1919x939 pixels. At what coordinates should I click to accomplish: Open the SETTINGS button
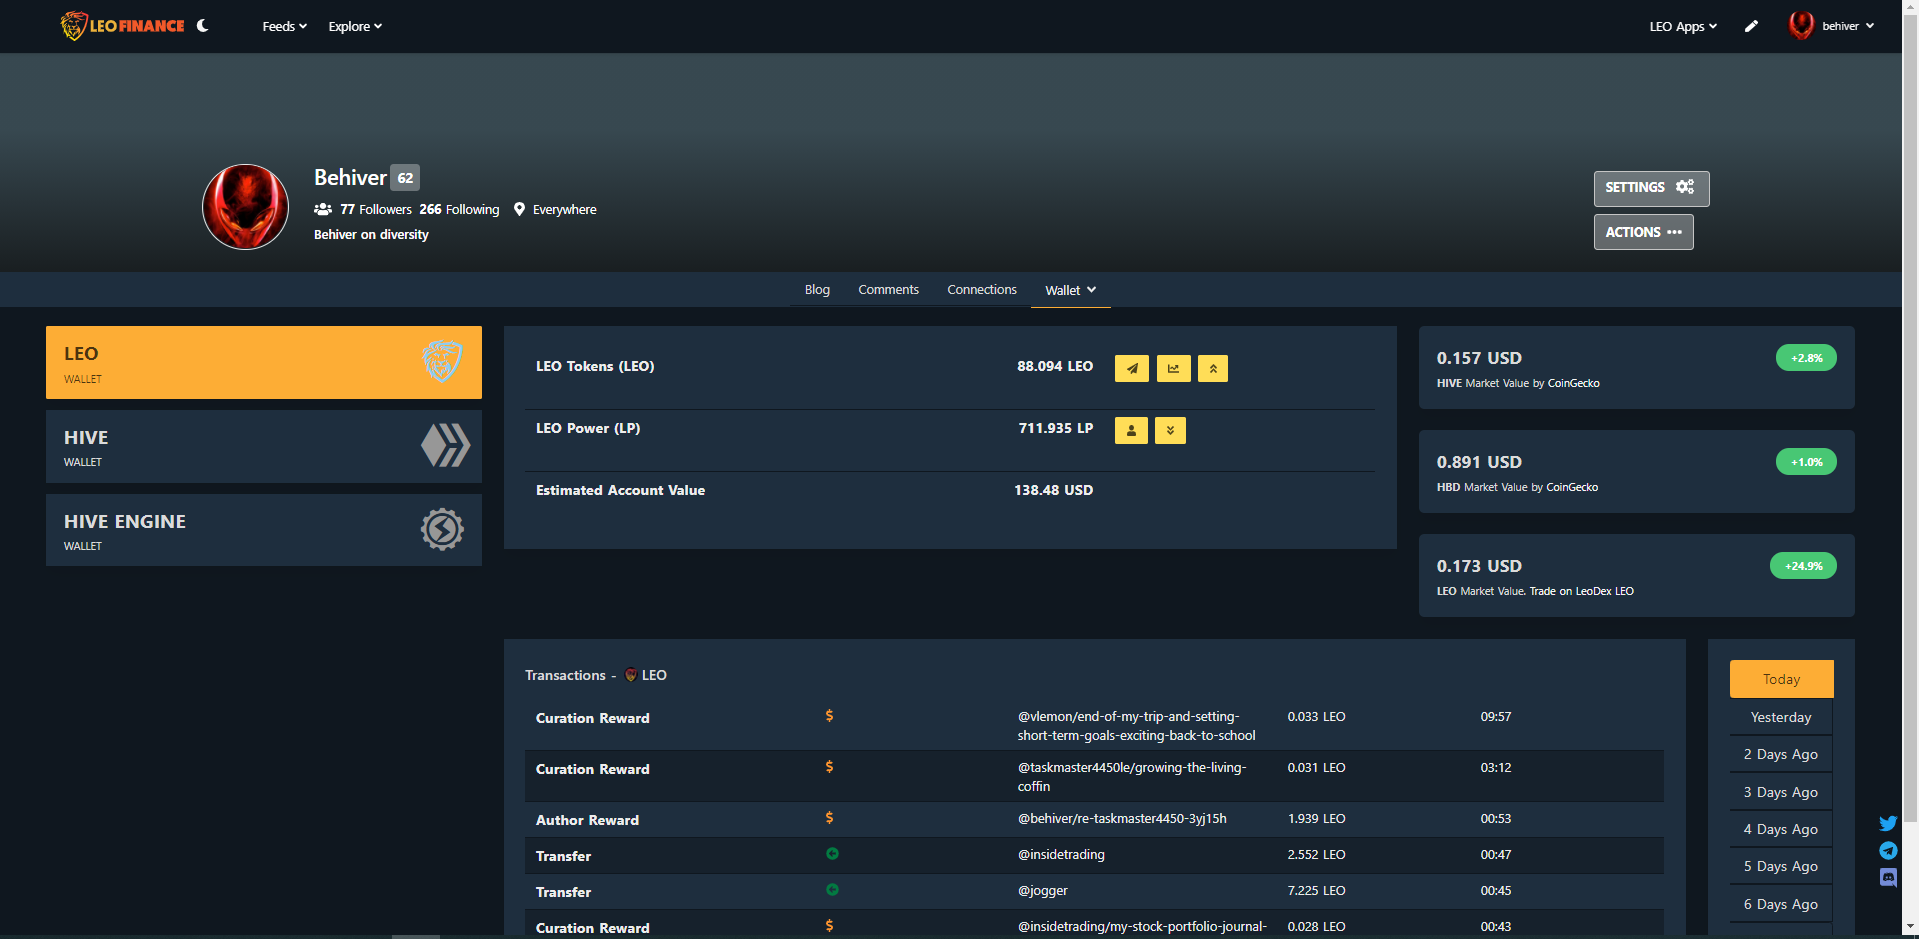[1651, 188]
